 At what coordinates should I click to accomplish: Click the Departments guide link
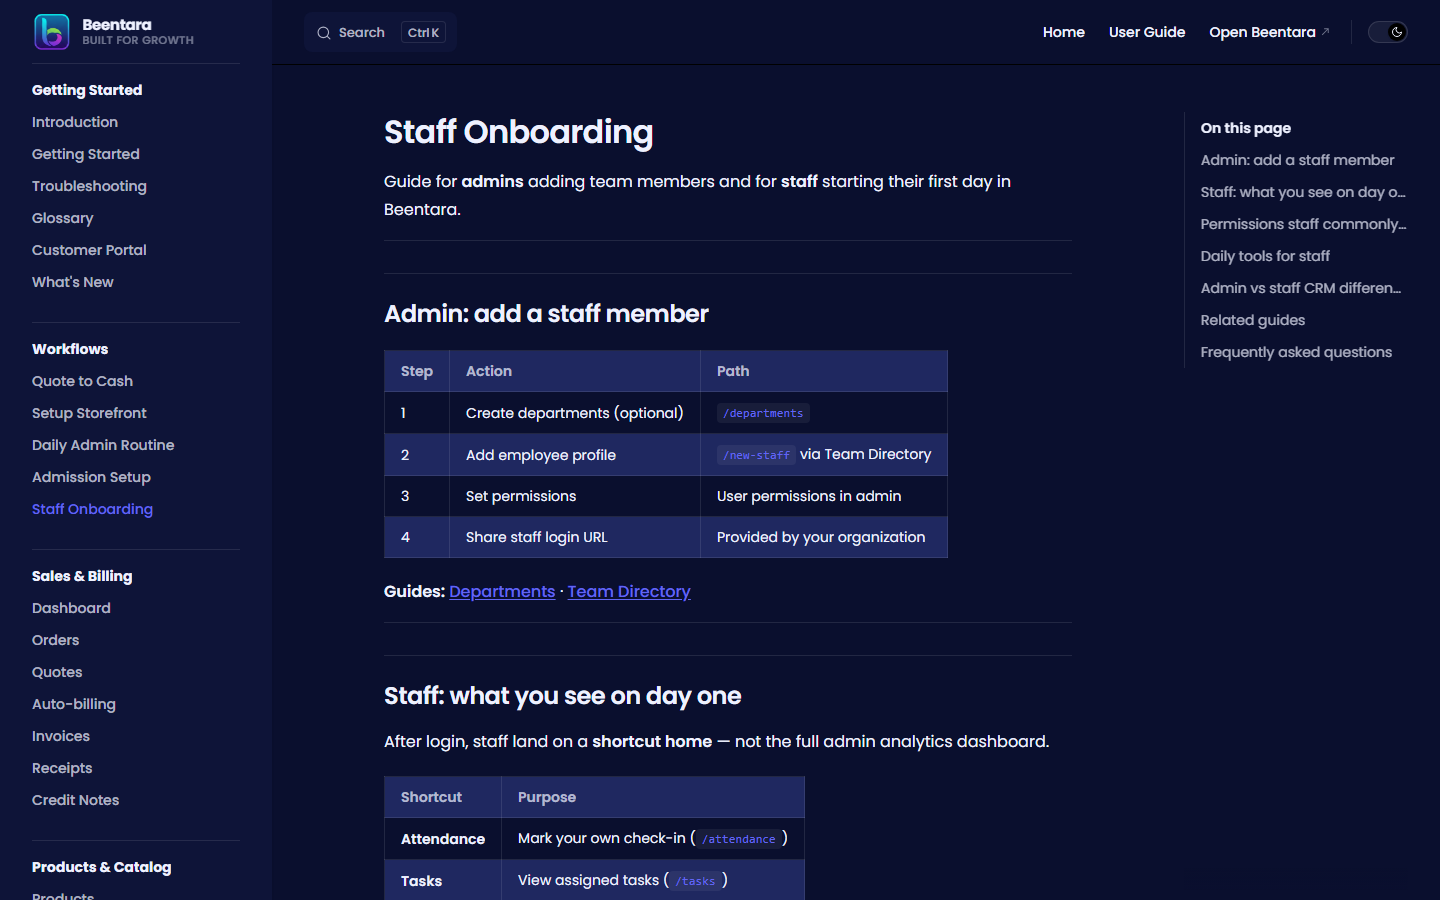pyautogui.click(x=502, y=591)
